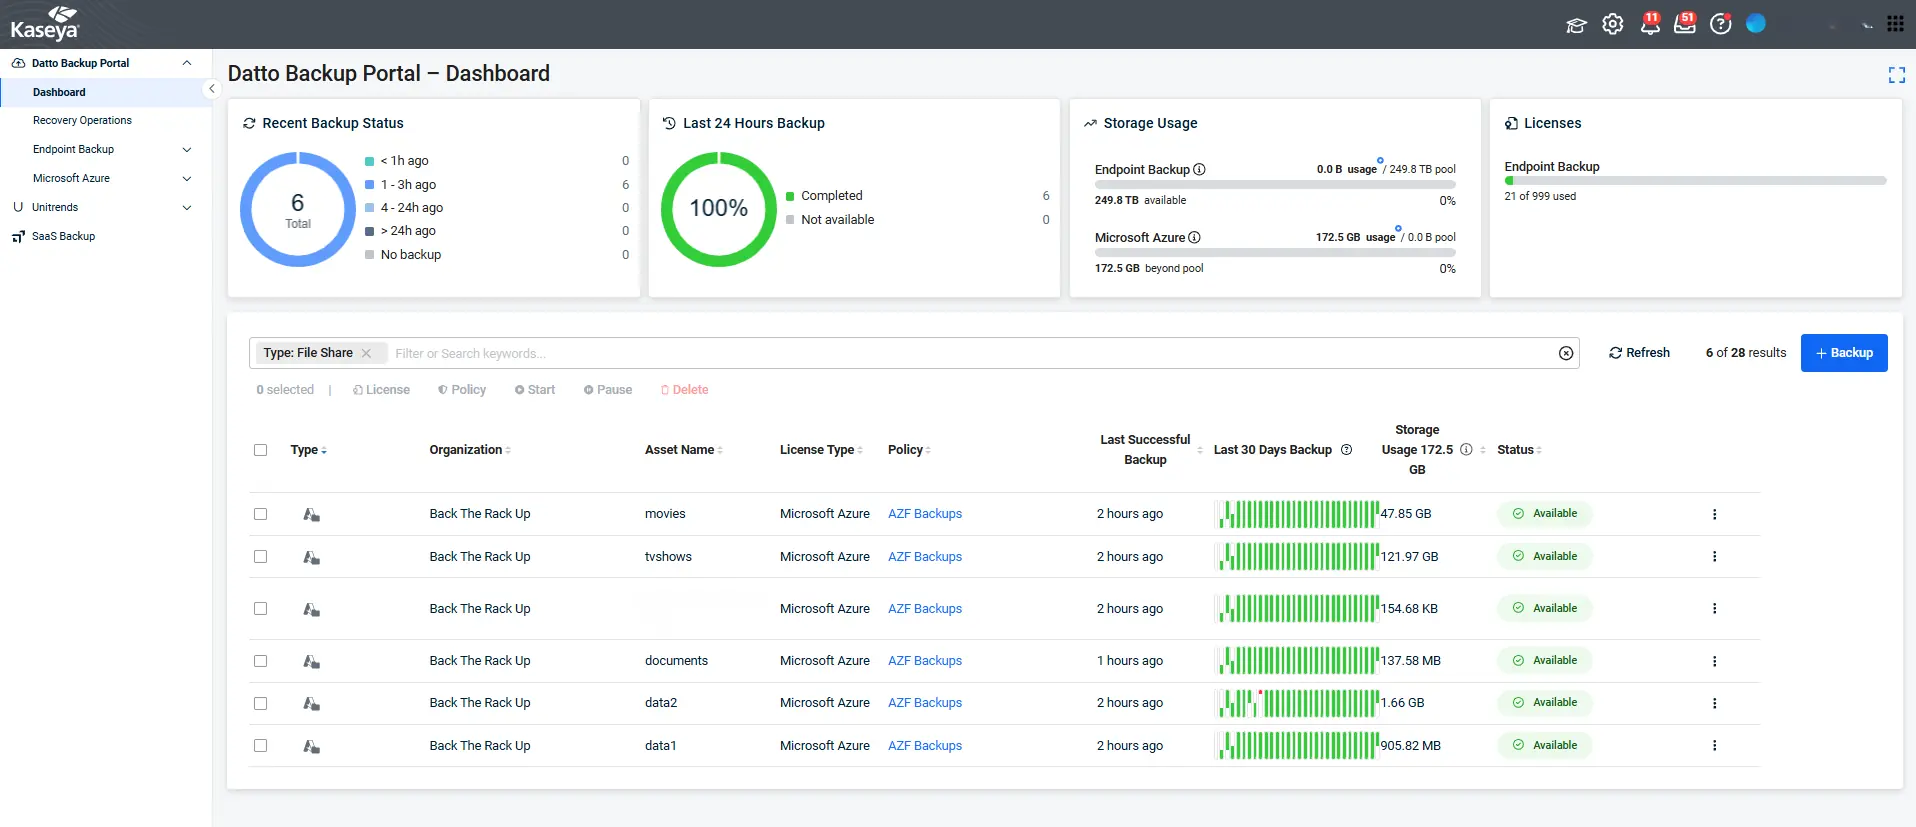Screen dimensions: 1916x827
Task: Open AZF Backups policy link for data1
Action: 925,746
